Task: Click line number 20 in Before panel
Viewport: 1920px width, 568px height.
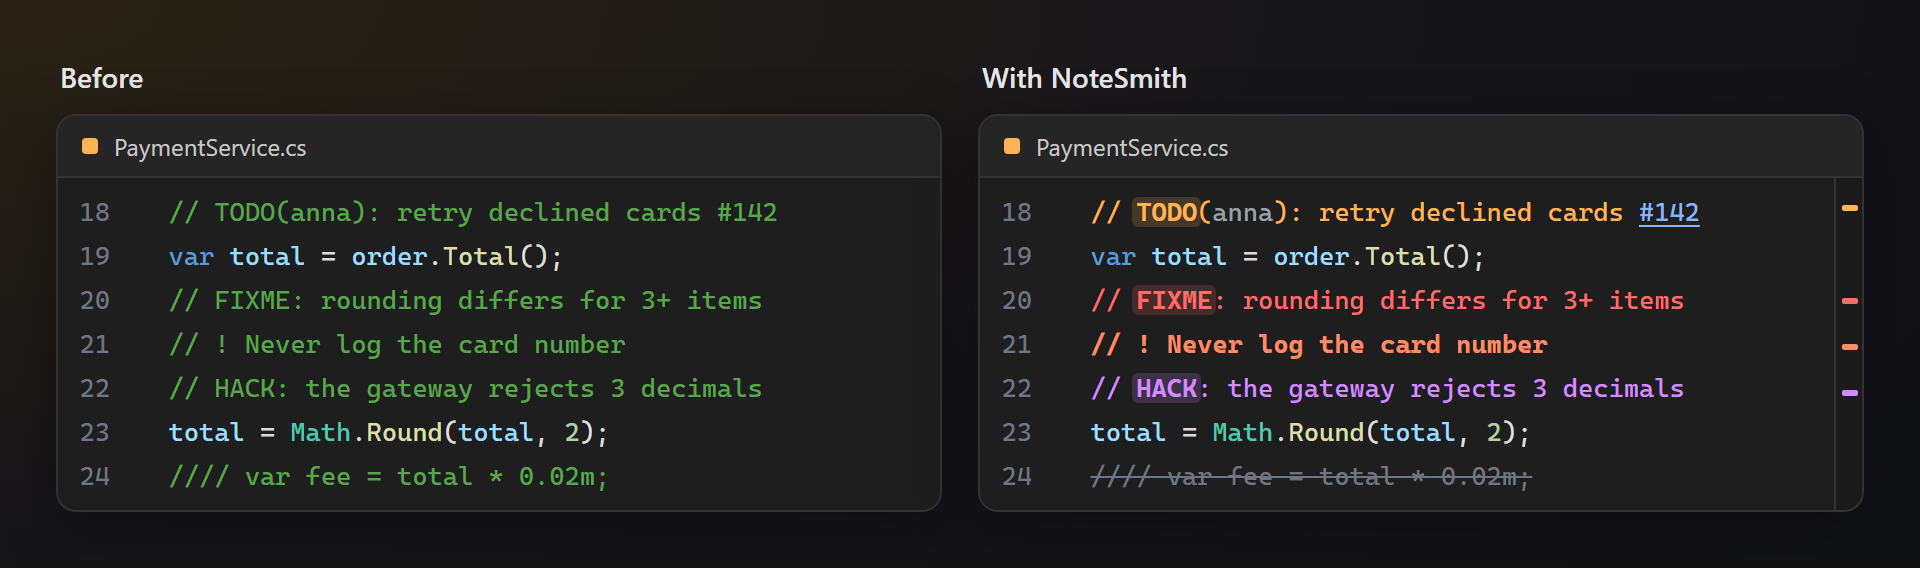Action: click(95, 301)
